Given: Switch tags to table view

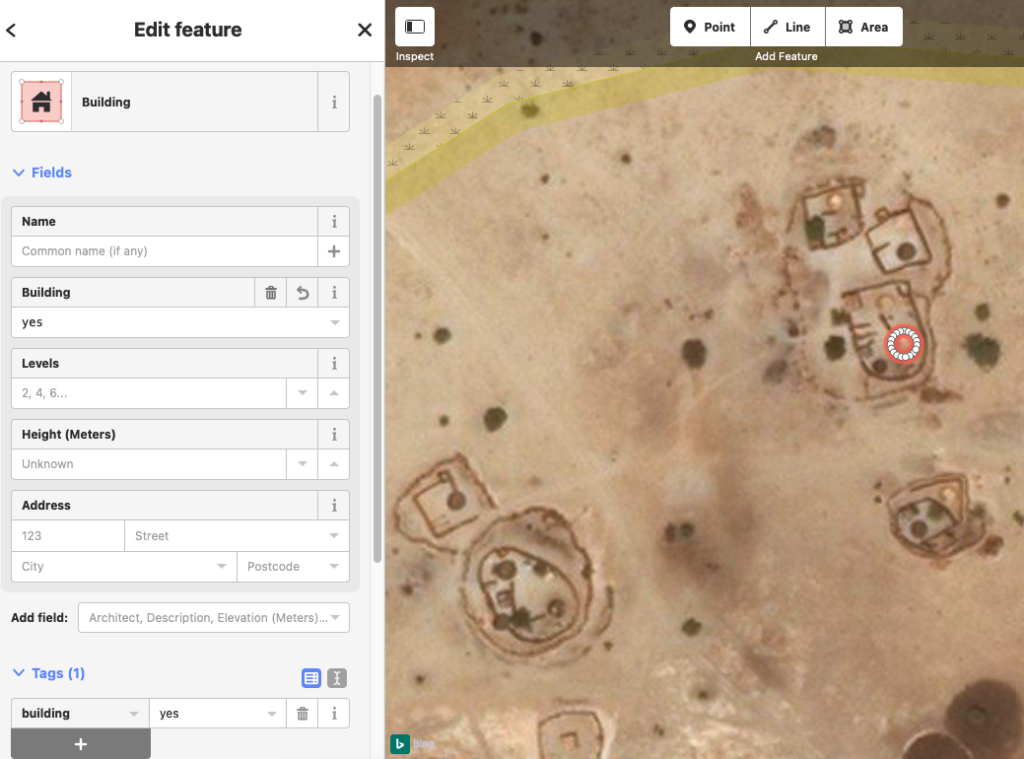Looking at the screenshot, I should coord(310,678).
